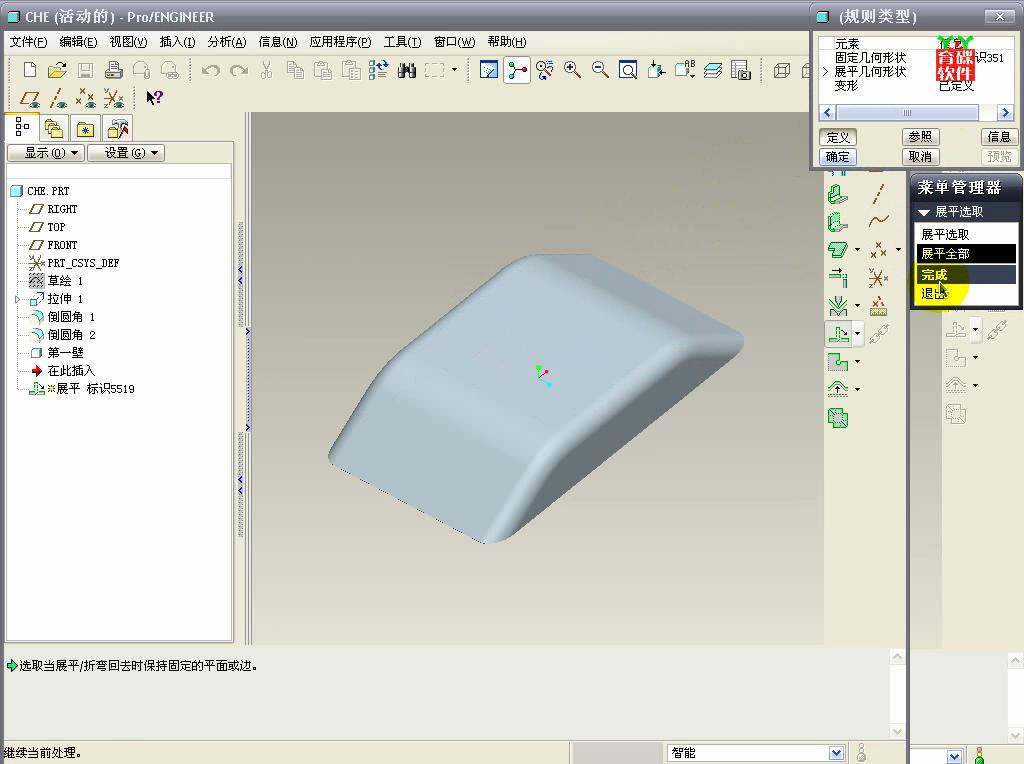Choose 展平选取 option in menu manager
This screenshot has height=764, width=1024.
(966, 234)
